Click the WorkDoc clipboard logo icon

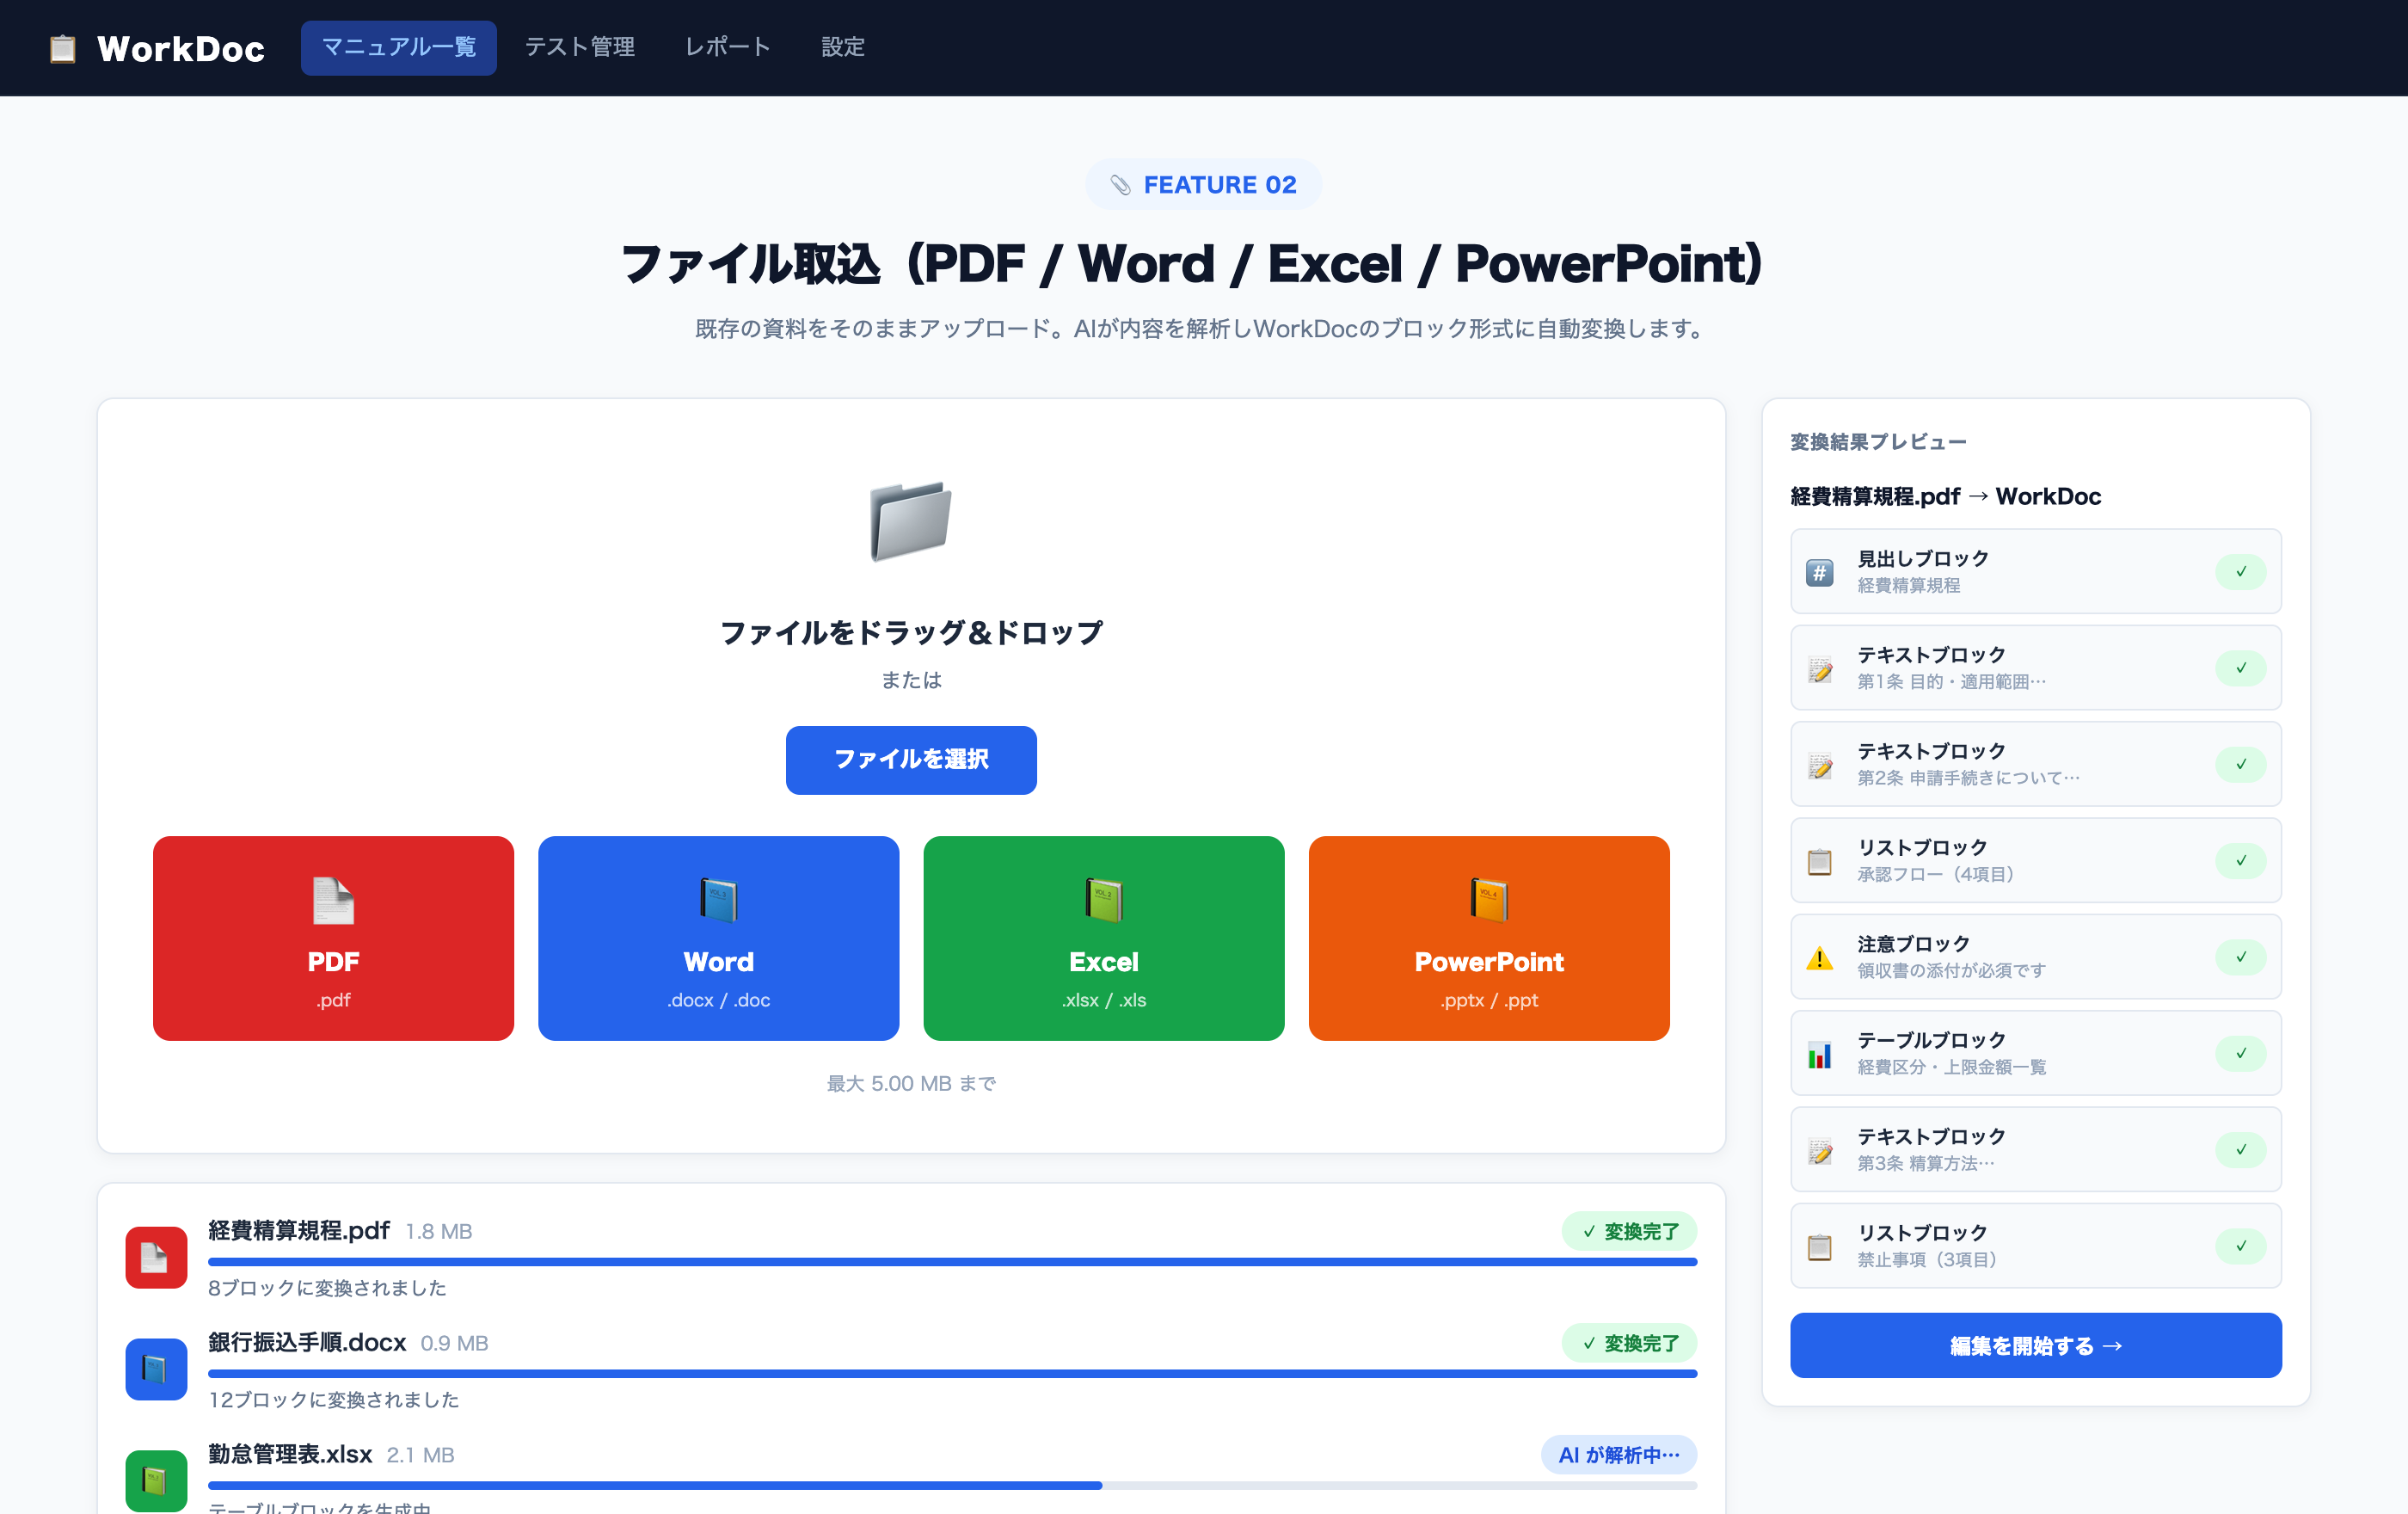(63, 48)
